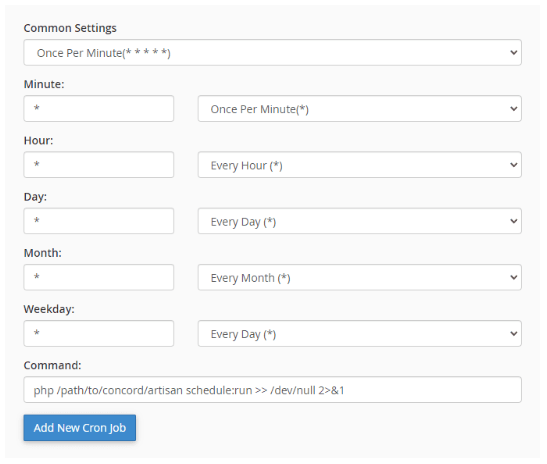Click into the Command input field
Screen dimensions: 547x464
[x=272, y=390]
